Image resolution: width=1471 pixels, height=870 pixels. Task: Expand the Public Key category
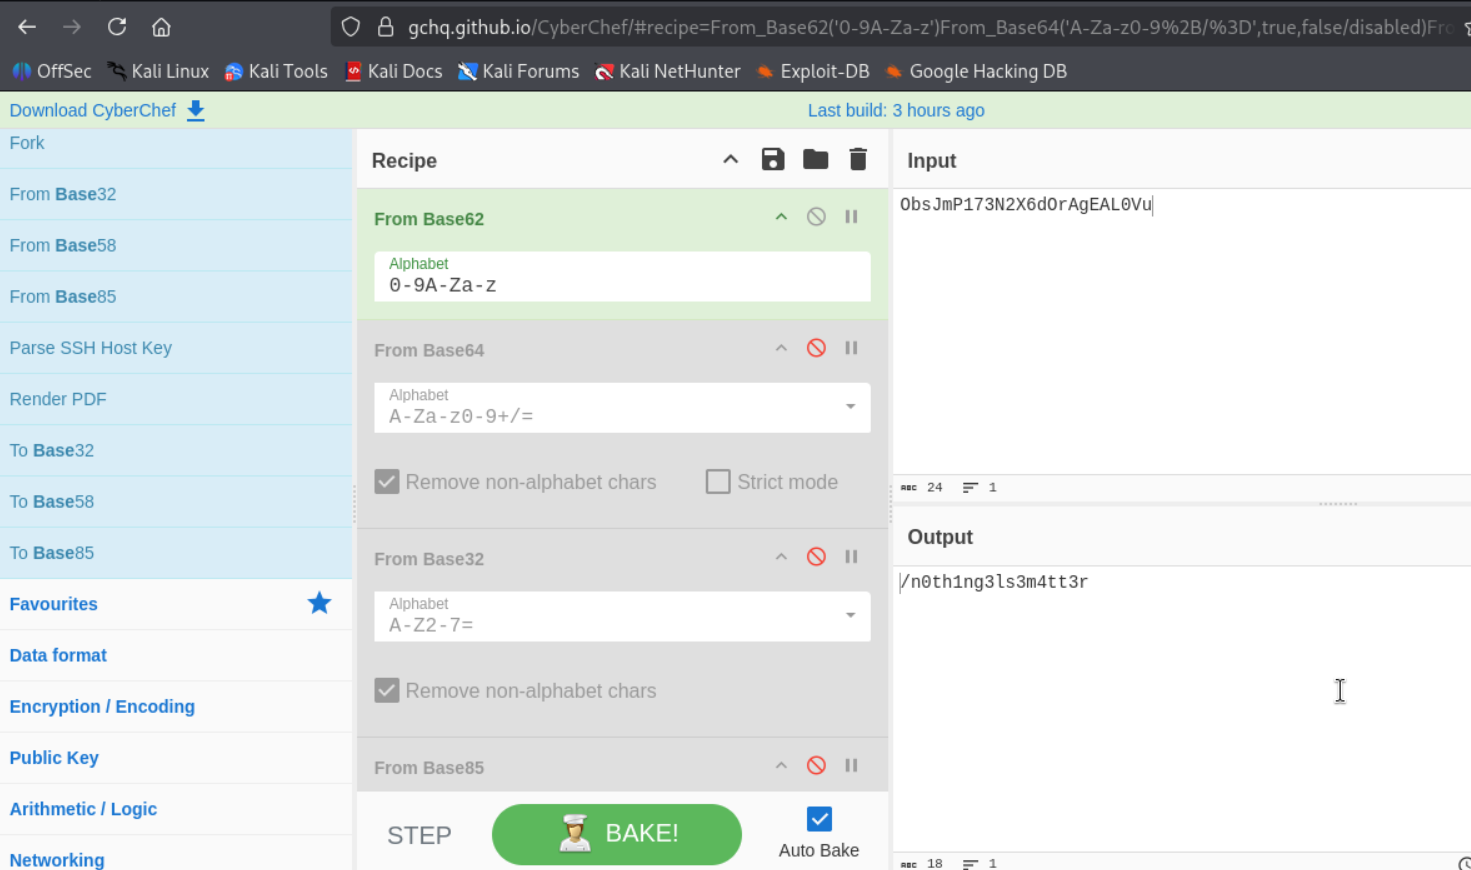click(x=176, y=758)
